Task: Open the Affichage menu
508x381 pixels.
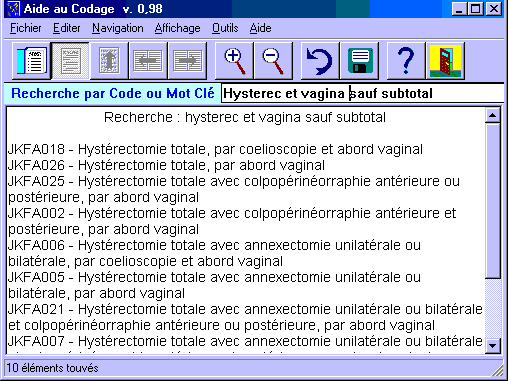Action: point(177,28)
